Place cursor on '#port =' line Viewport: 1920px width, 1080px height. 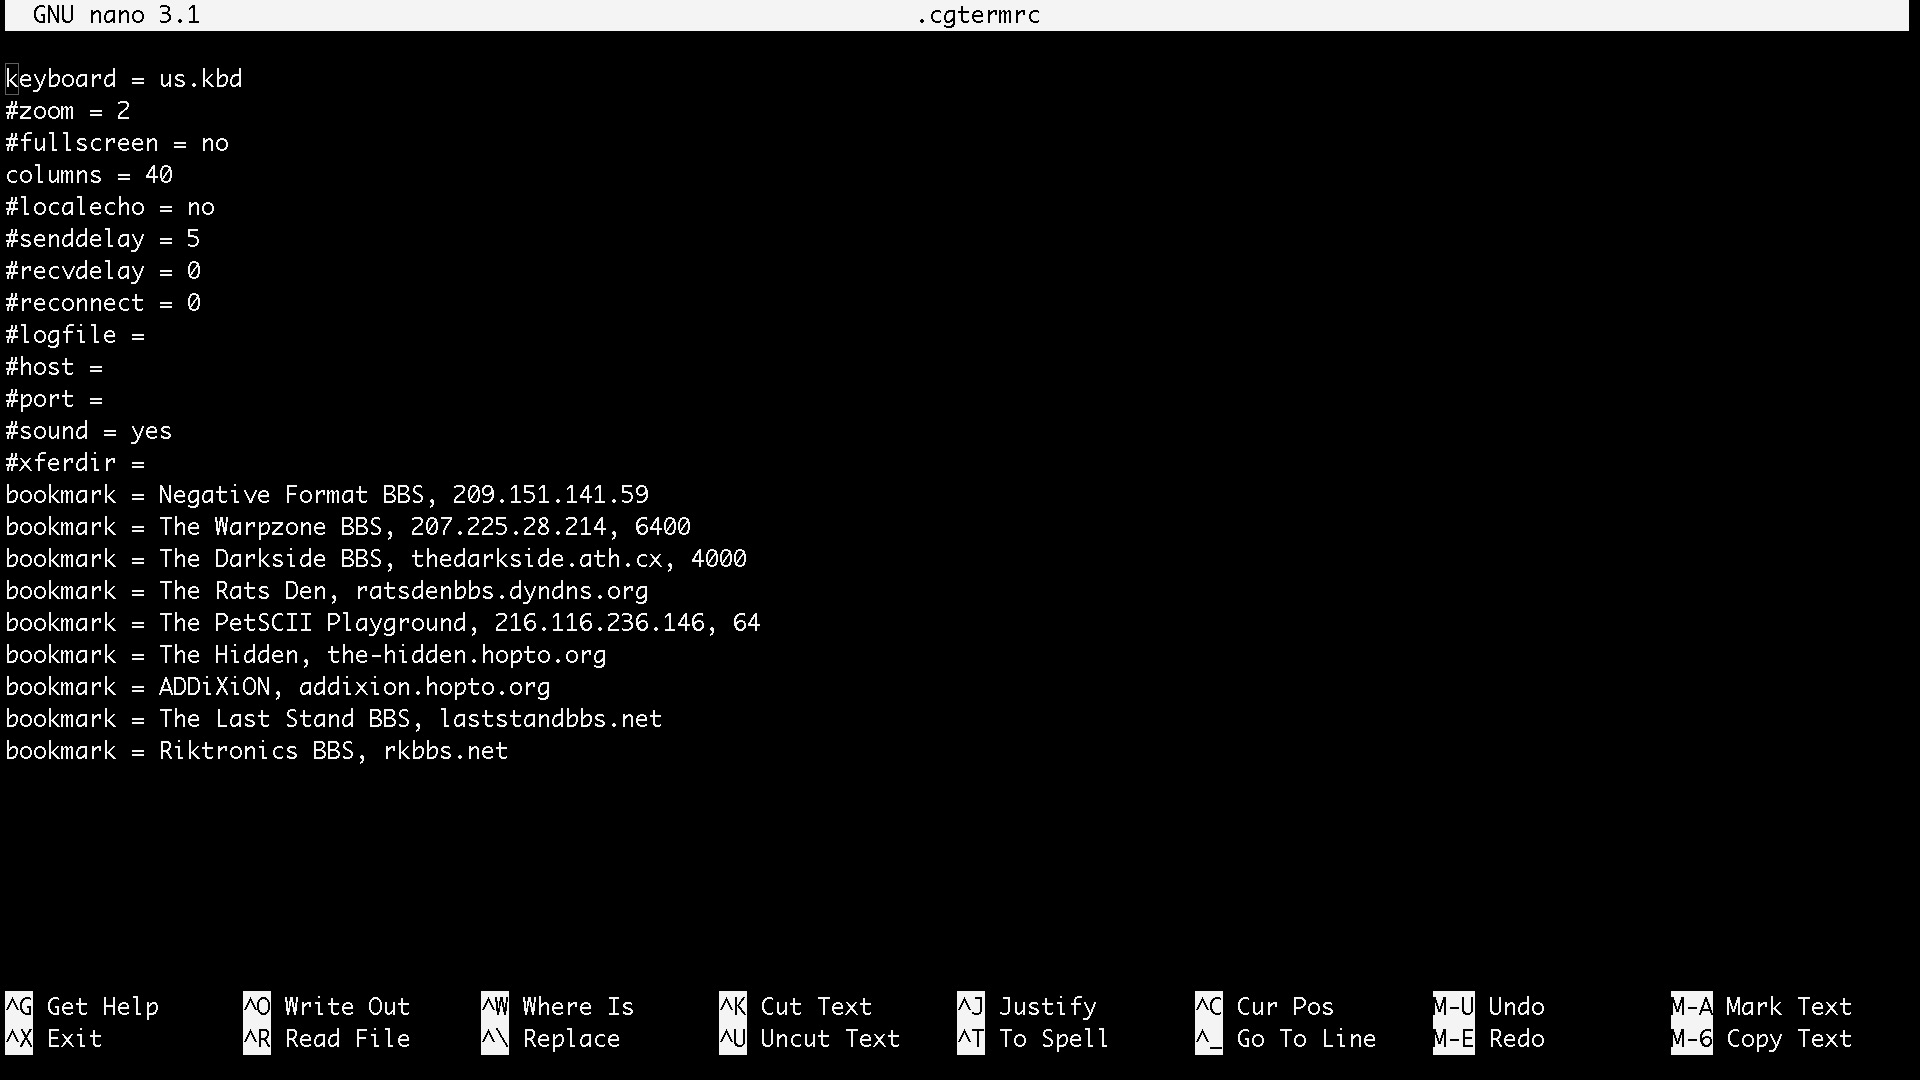pyautogui.click(x=54, y=399)
